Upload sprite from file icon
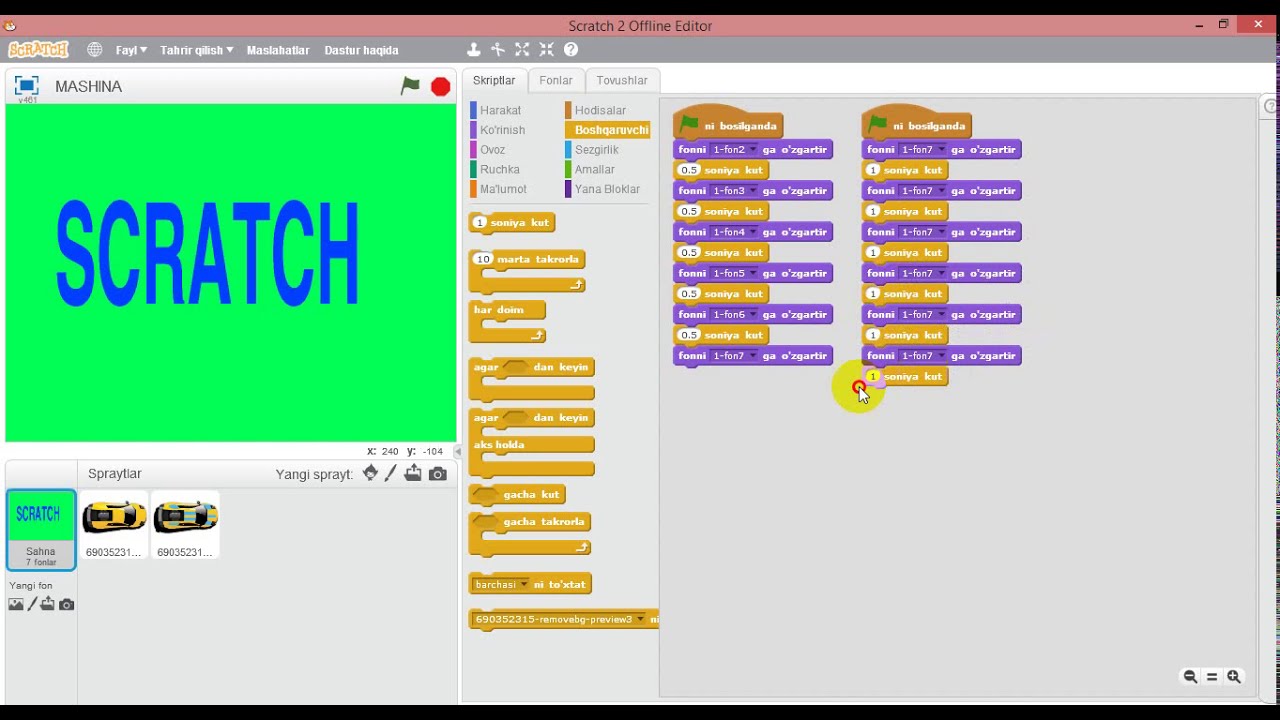 pos(413,473)
